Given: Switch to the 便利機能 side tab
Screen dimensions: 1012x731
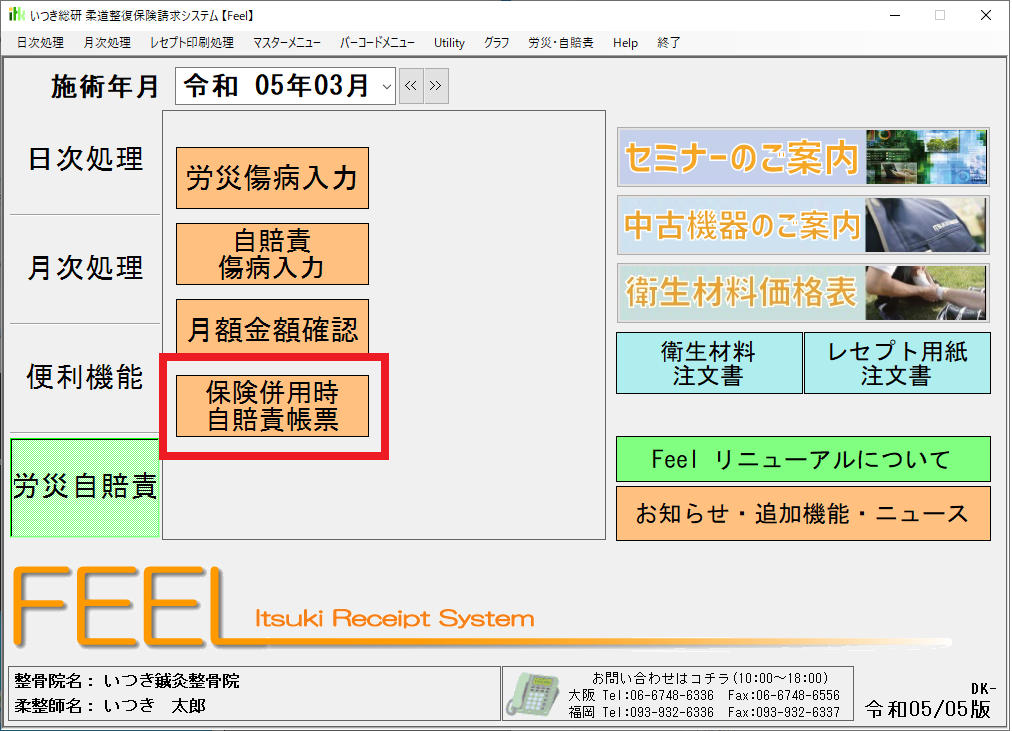Looking at the screenshot, I should point(85,378).
